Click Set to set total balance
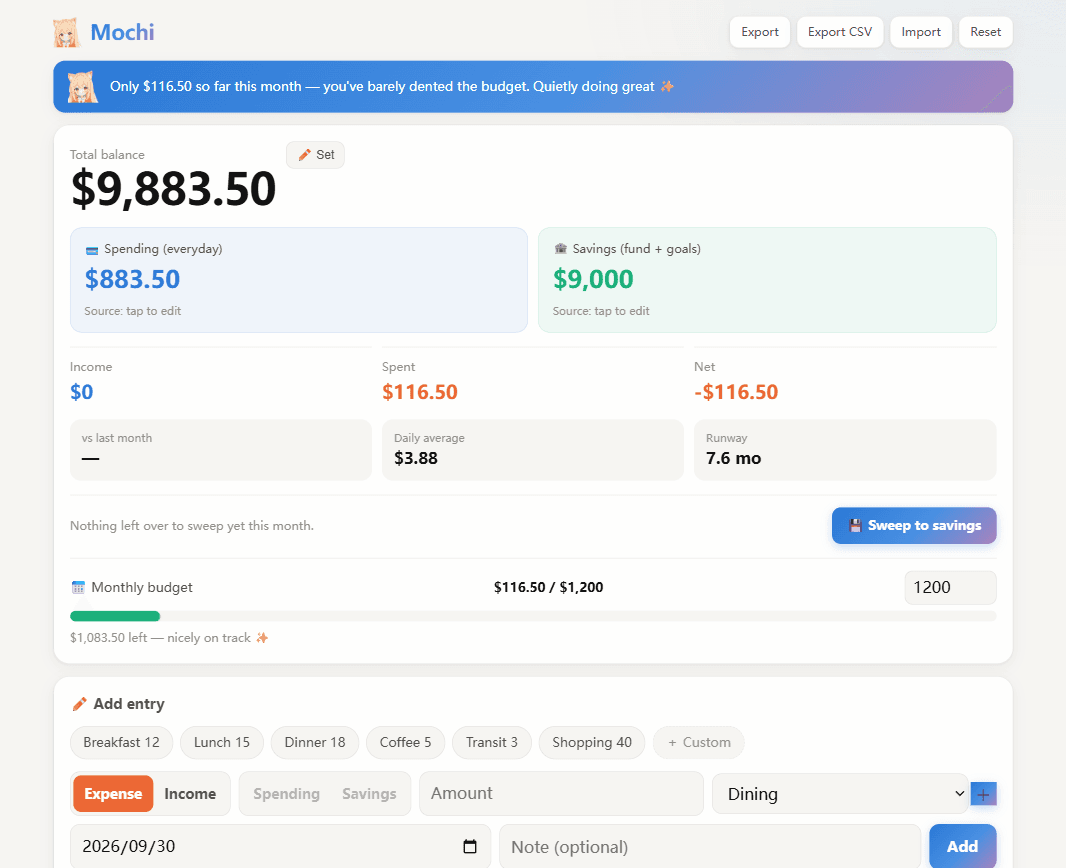 (x=315, y=155)
